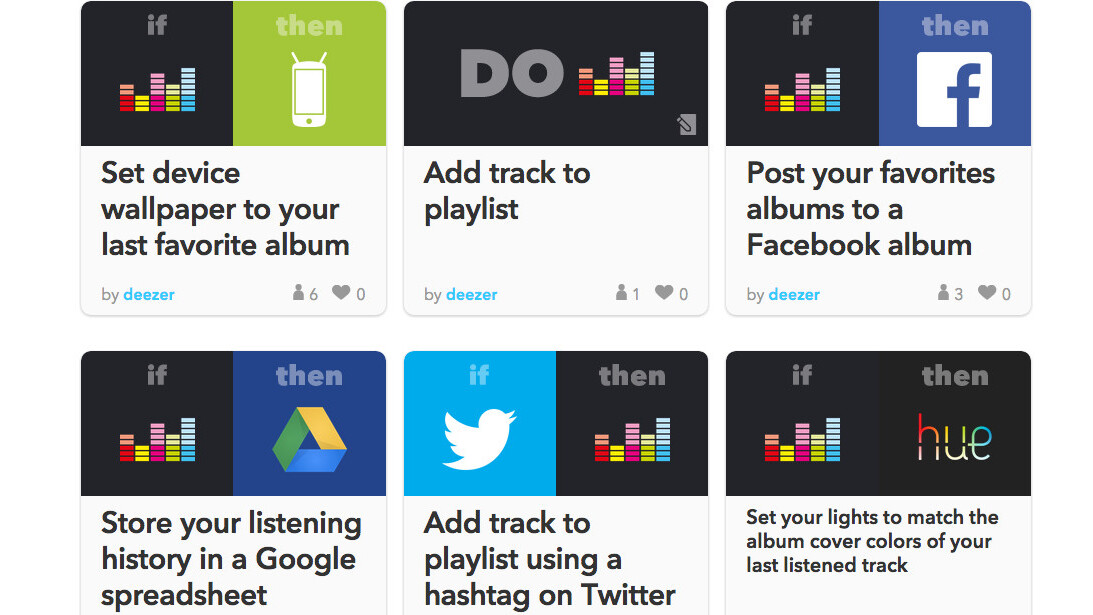The height and width of the screenshot is (615, 1093).
Task: Open deezer author link under Add track recipe
Action: coord(471,295)
